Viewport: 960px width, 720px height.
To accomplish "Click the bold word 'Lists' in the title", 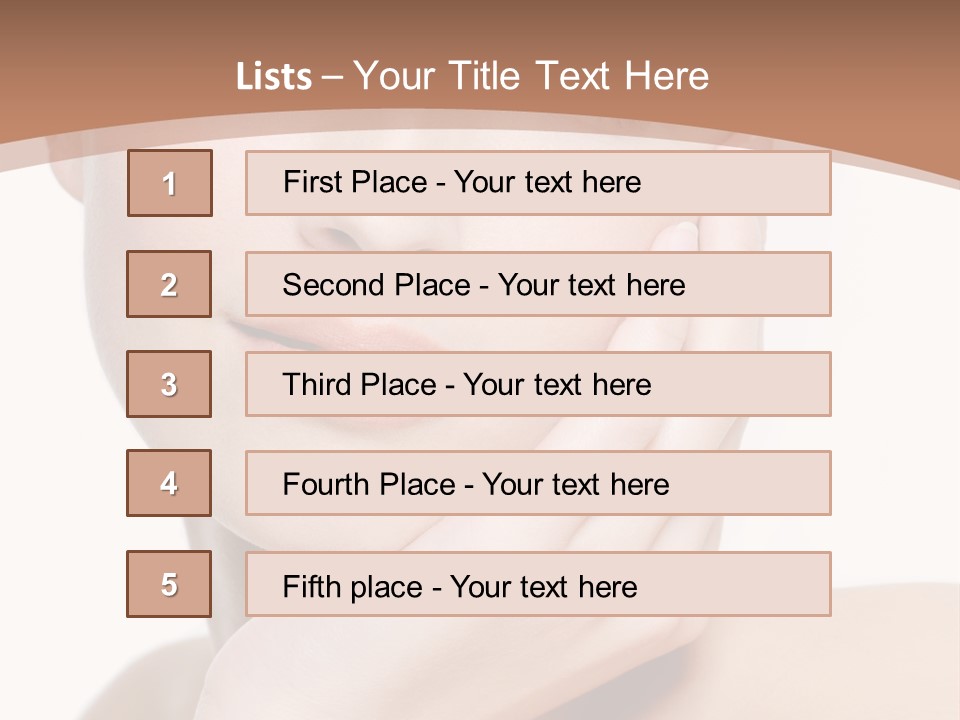I will coord(274,77).
